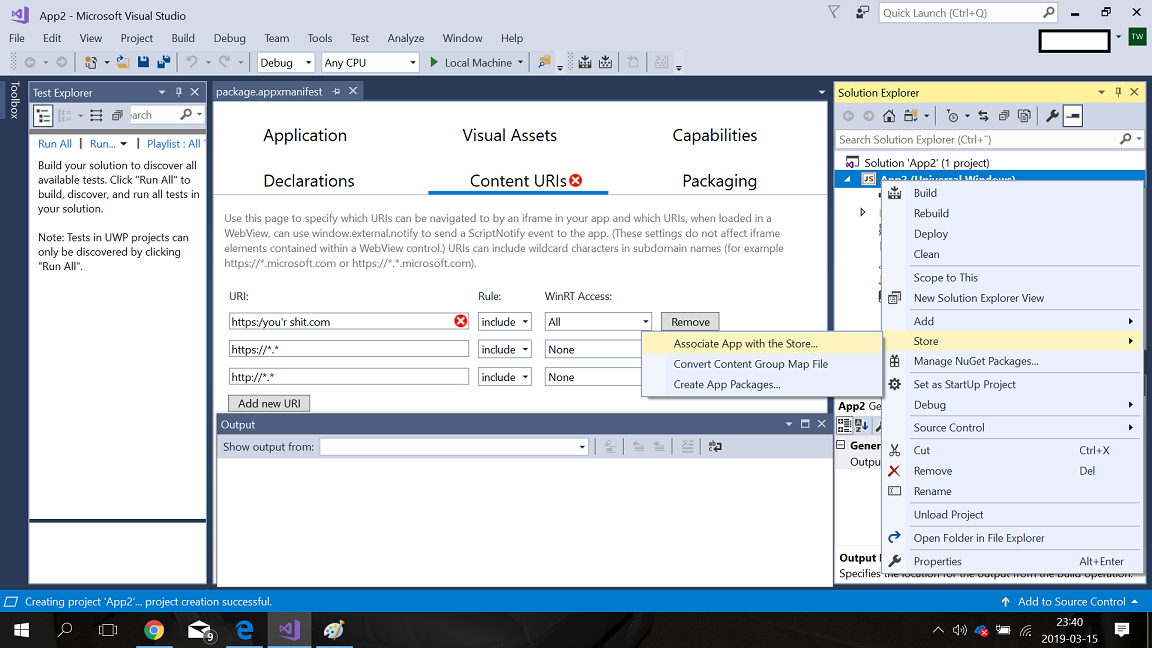
Task: Open Properties wrench icon in Solution Explorer toolbar
Action: click(x=1052, y=116)
